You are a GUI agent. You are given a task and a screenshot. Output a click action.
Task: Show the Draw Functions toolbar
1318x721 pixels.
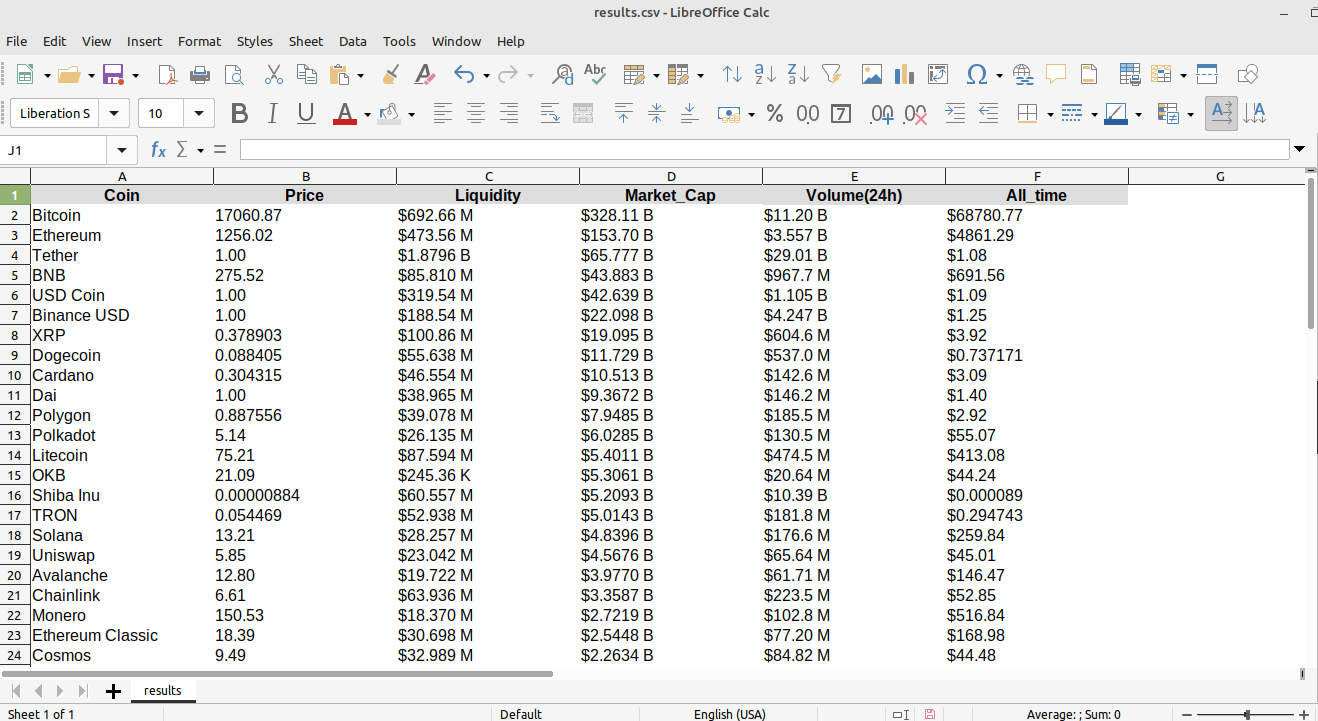tap(1248, 74)
